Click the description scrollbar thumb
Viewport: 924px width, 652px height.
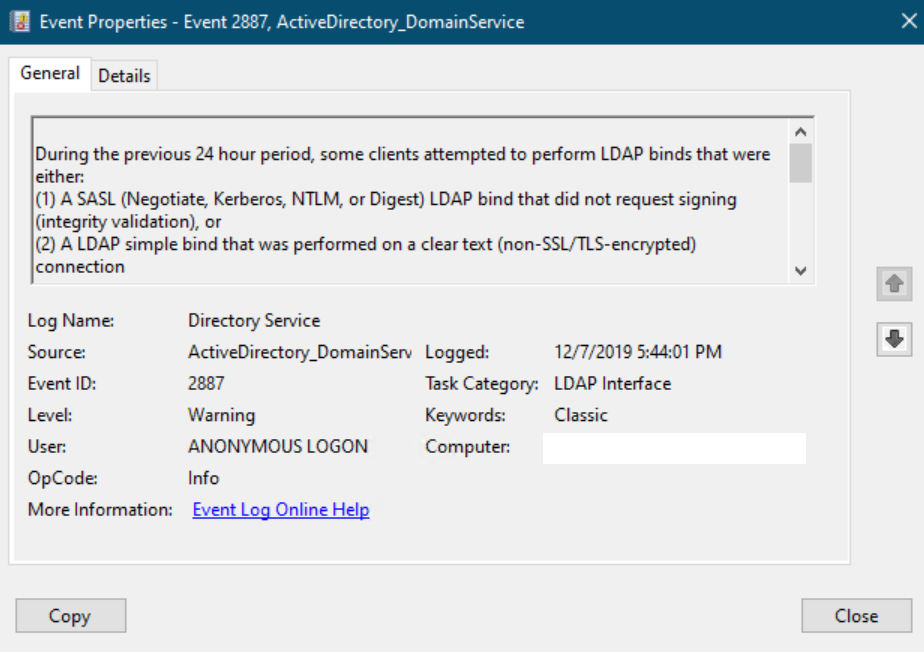point(800,162)
